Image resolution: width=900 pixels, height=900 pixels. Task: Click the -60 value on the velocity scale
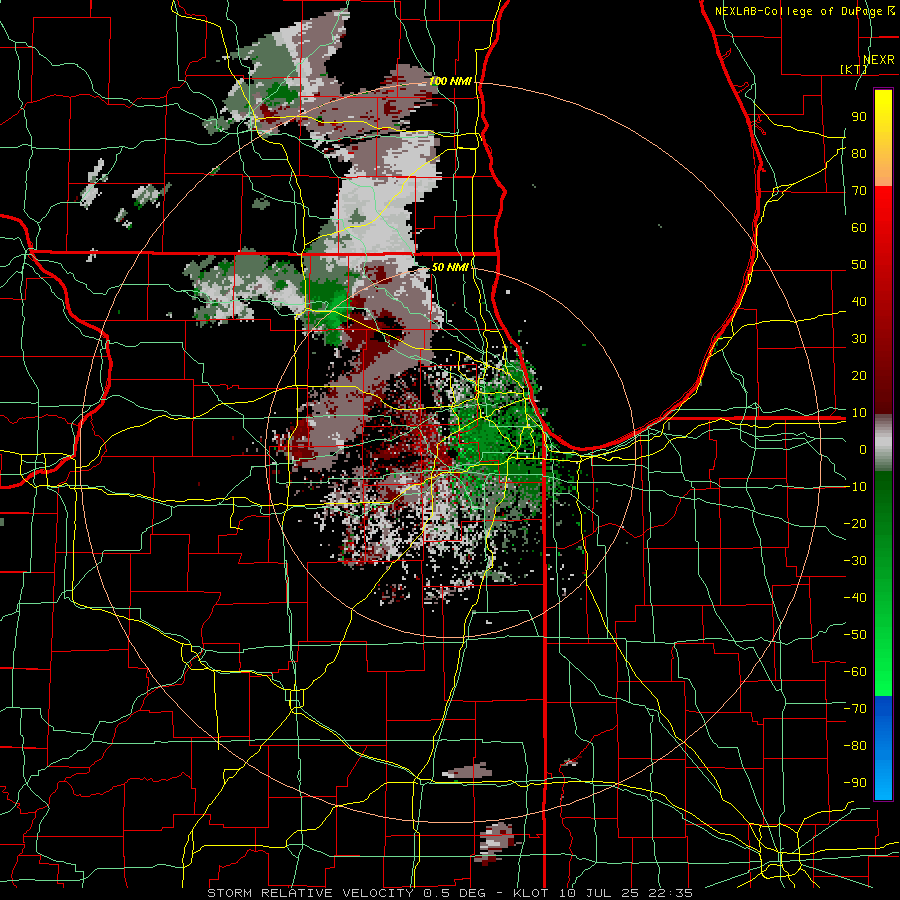(x=855, y=672)
